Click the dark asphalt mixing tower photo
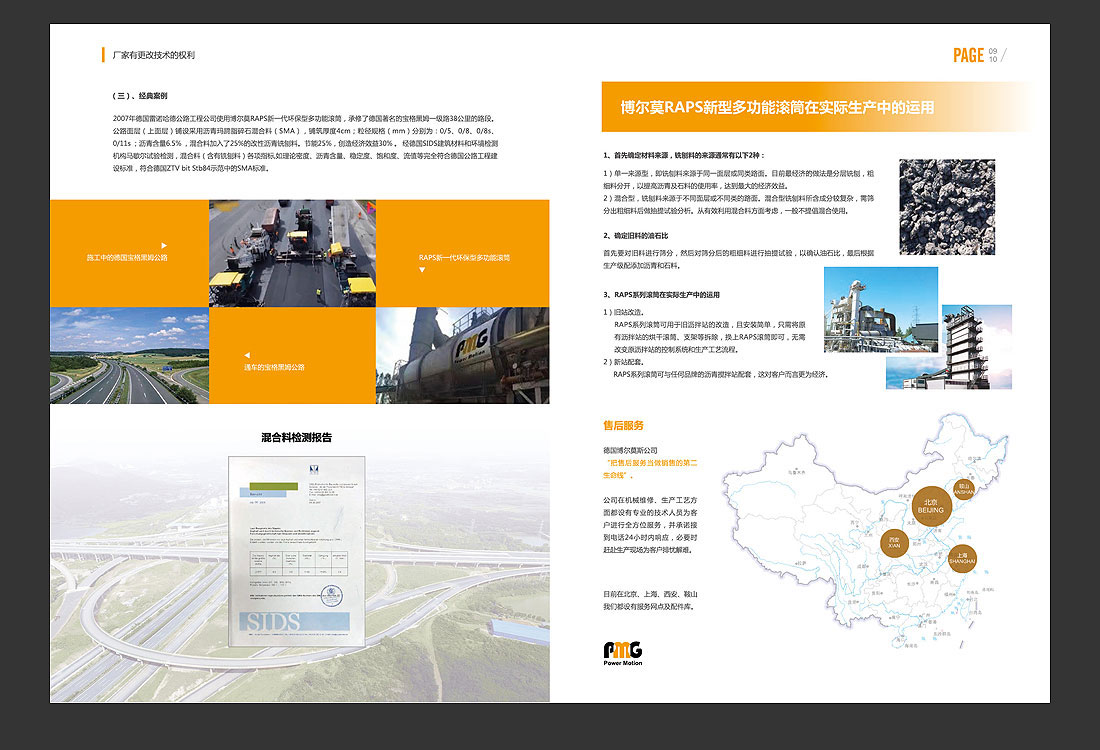The height and width of the screenshot is (750, 1100). (974, 339)
